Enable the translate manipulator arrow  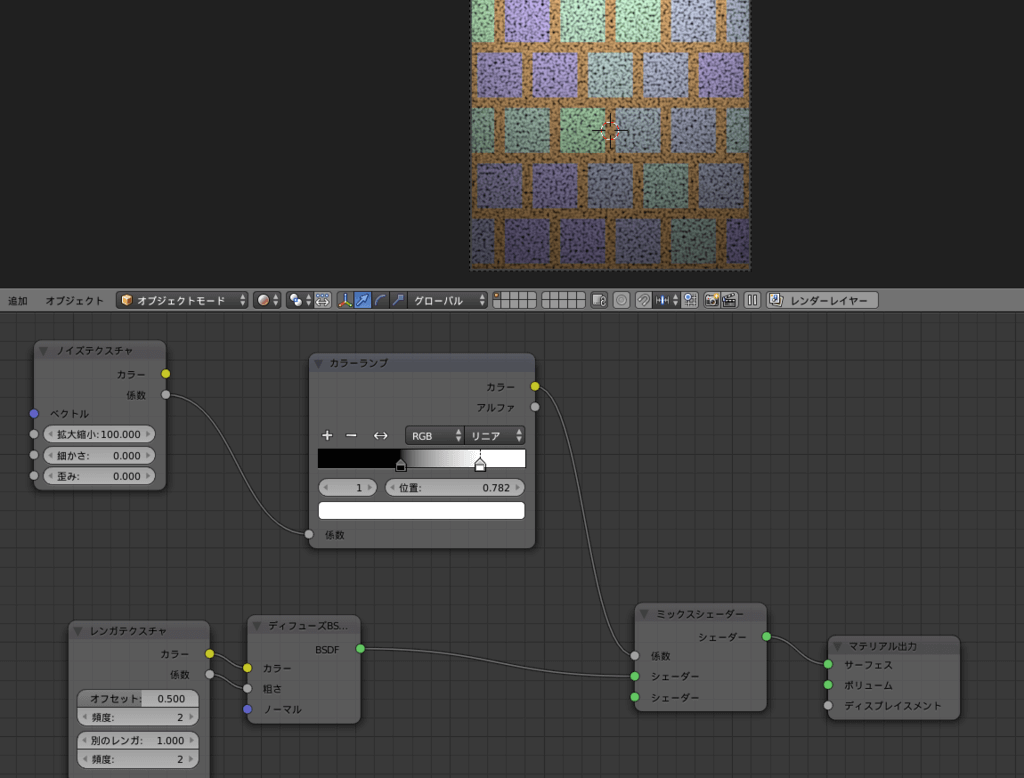pyautogui.click(x=362, y=300)
